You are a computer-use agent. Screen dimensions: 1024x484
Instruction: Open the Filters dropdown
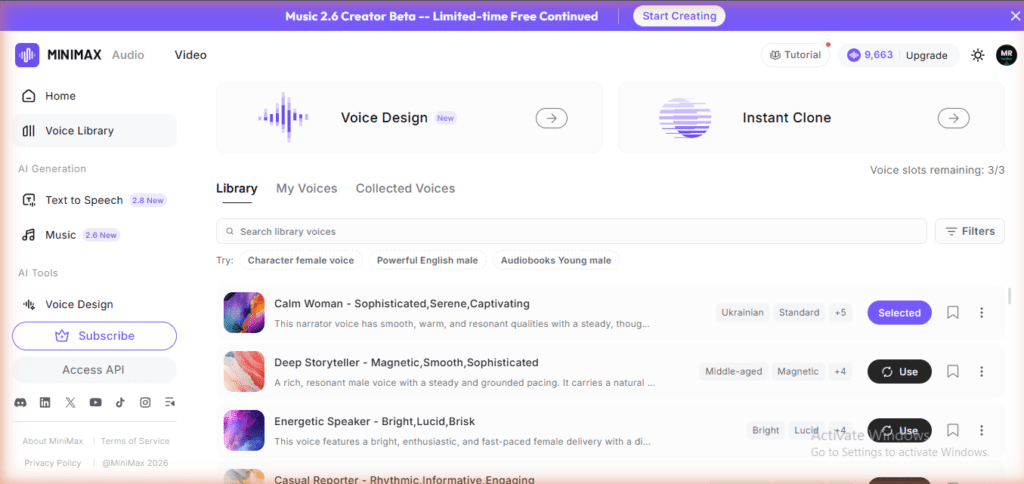click(x=970, y=231)
